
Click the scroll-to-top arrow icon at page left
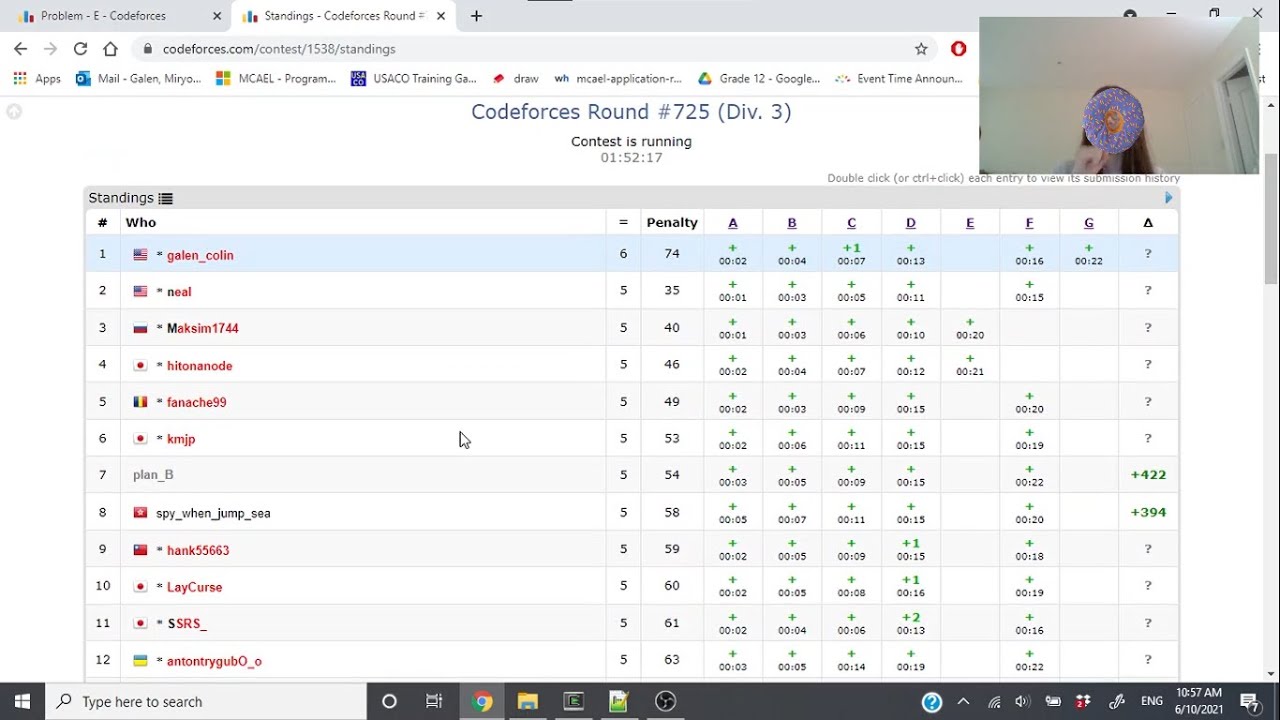(x=14, y=111)
